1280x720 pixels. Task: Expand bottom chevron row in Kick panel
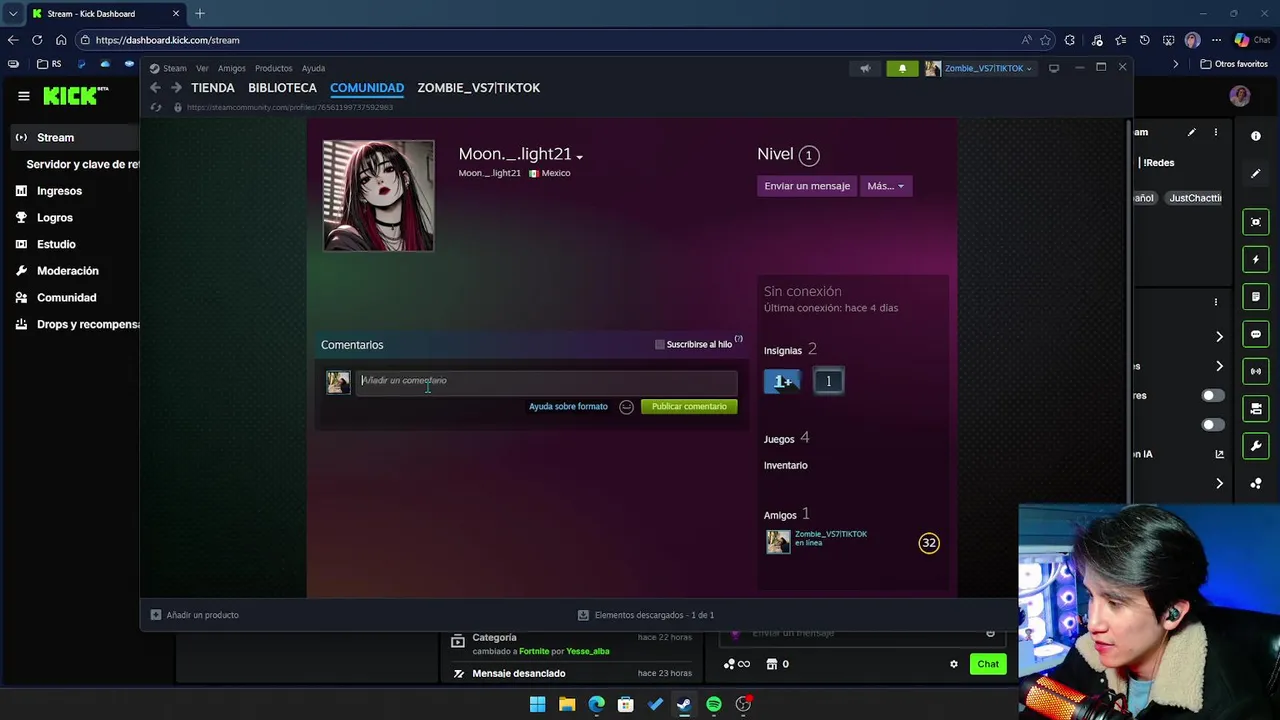click(x=1219, y=484)
